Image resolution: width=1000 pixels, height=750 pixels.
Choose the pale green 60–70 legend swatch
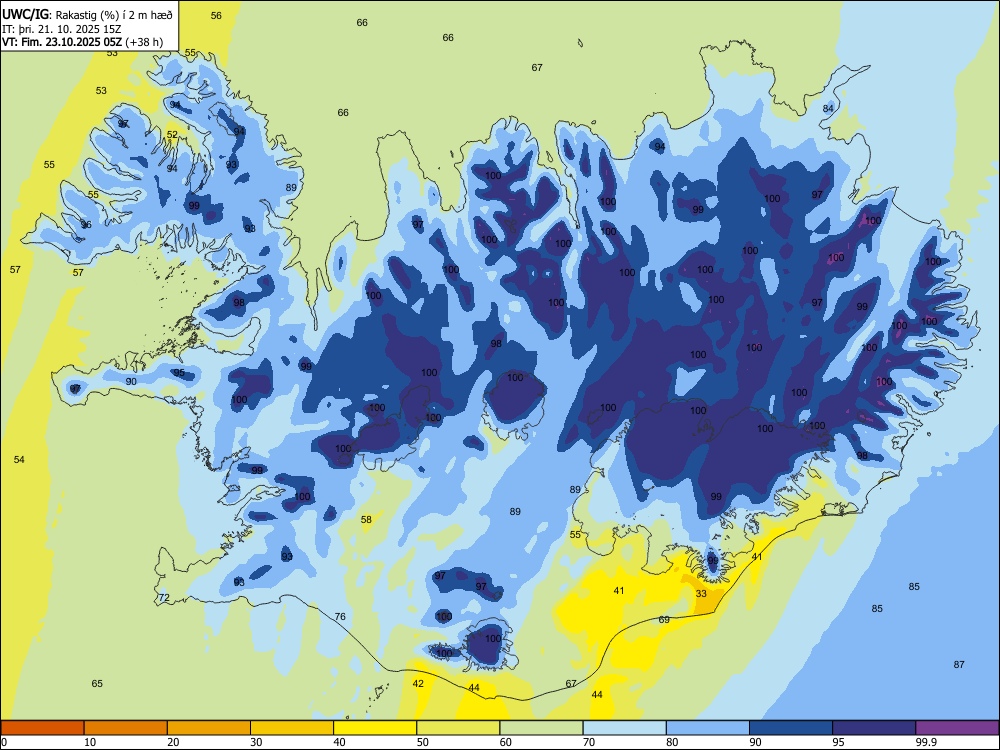coord(541,728)
